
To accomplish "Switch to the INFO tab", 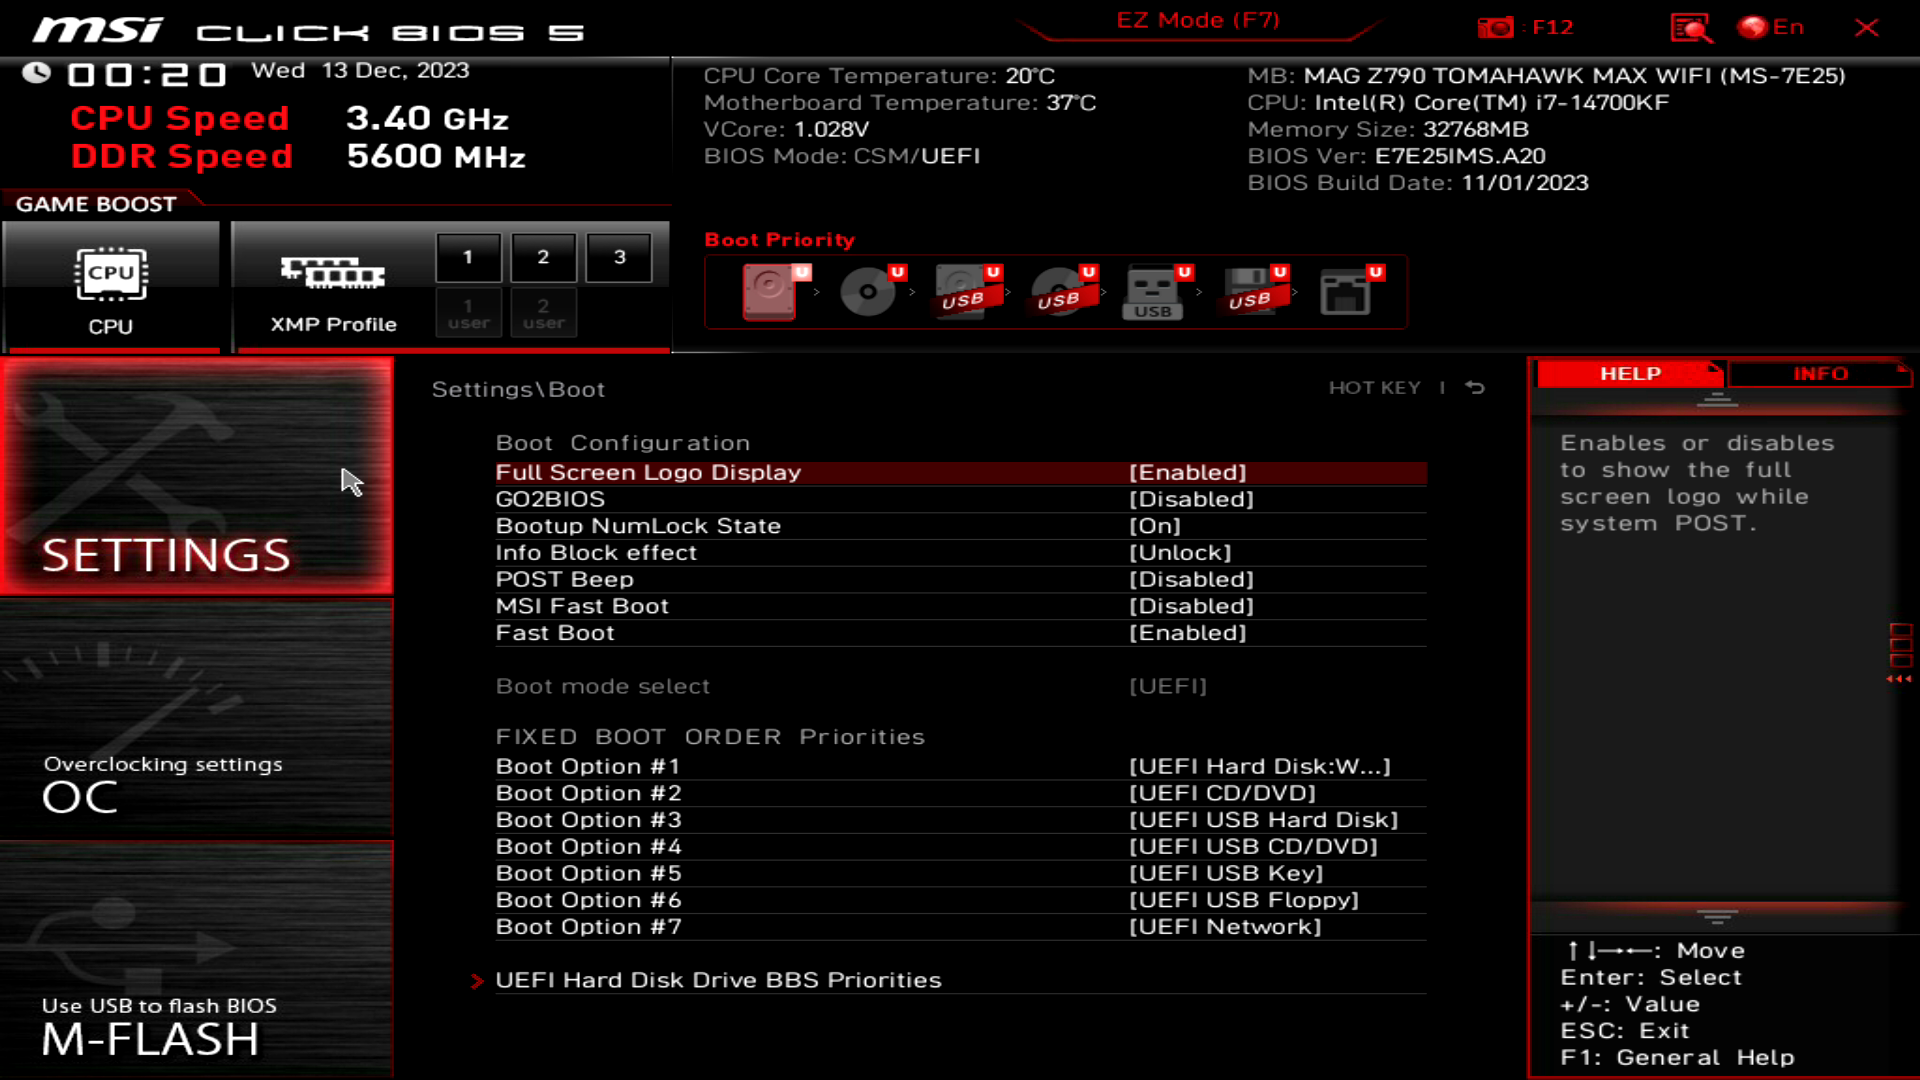I will (x=1820, y=373).
